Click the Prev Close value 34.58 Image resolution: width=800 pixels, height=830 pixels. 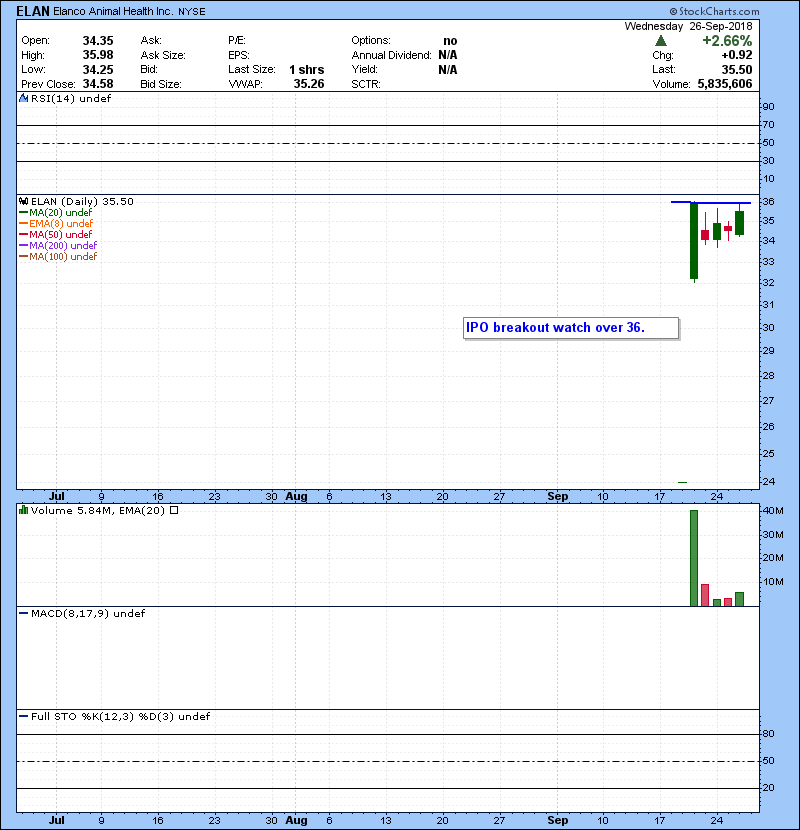point(98,84)
